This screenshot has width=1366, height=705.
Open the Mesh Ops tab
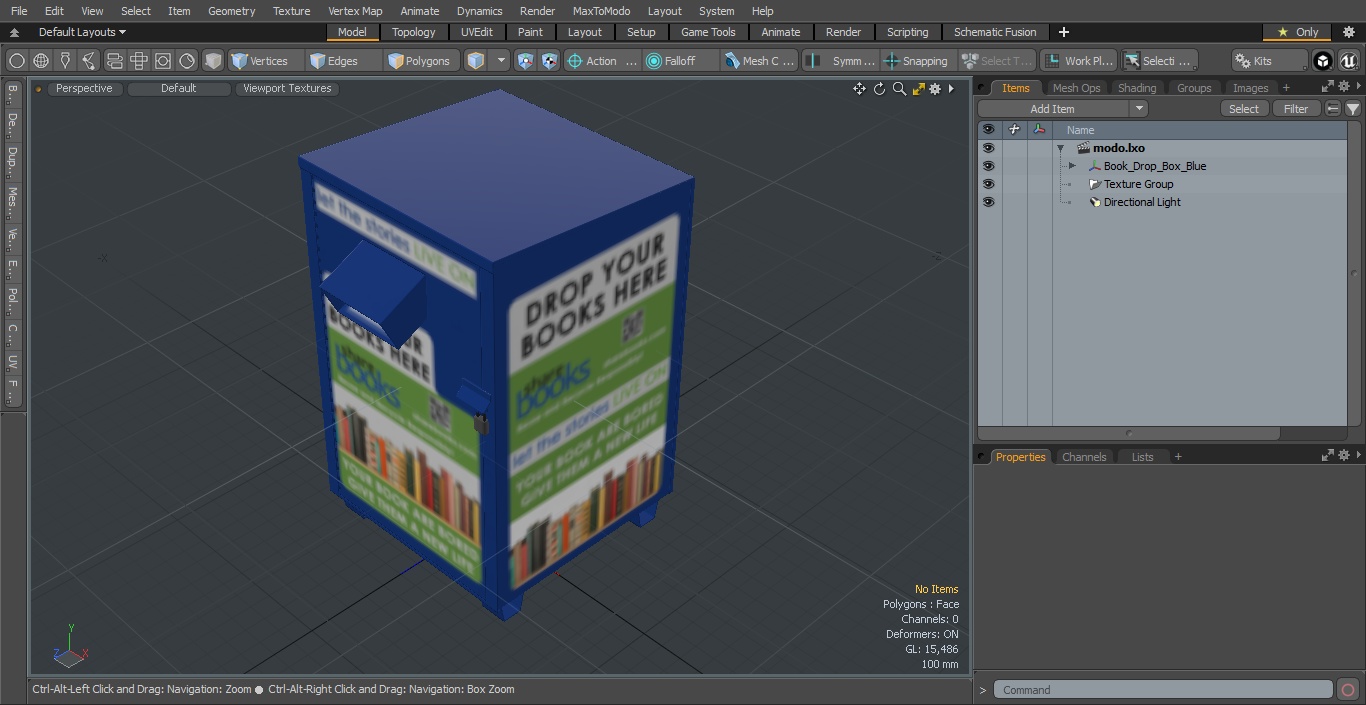pyautogui.click(x=1076, y=88)
